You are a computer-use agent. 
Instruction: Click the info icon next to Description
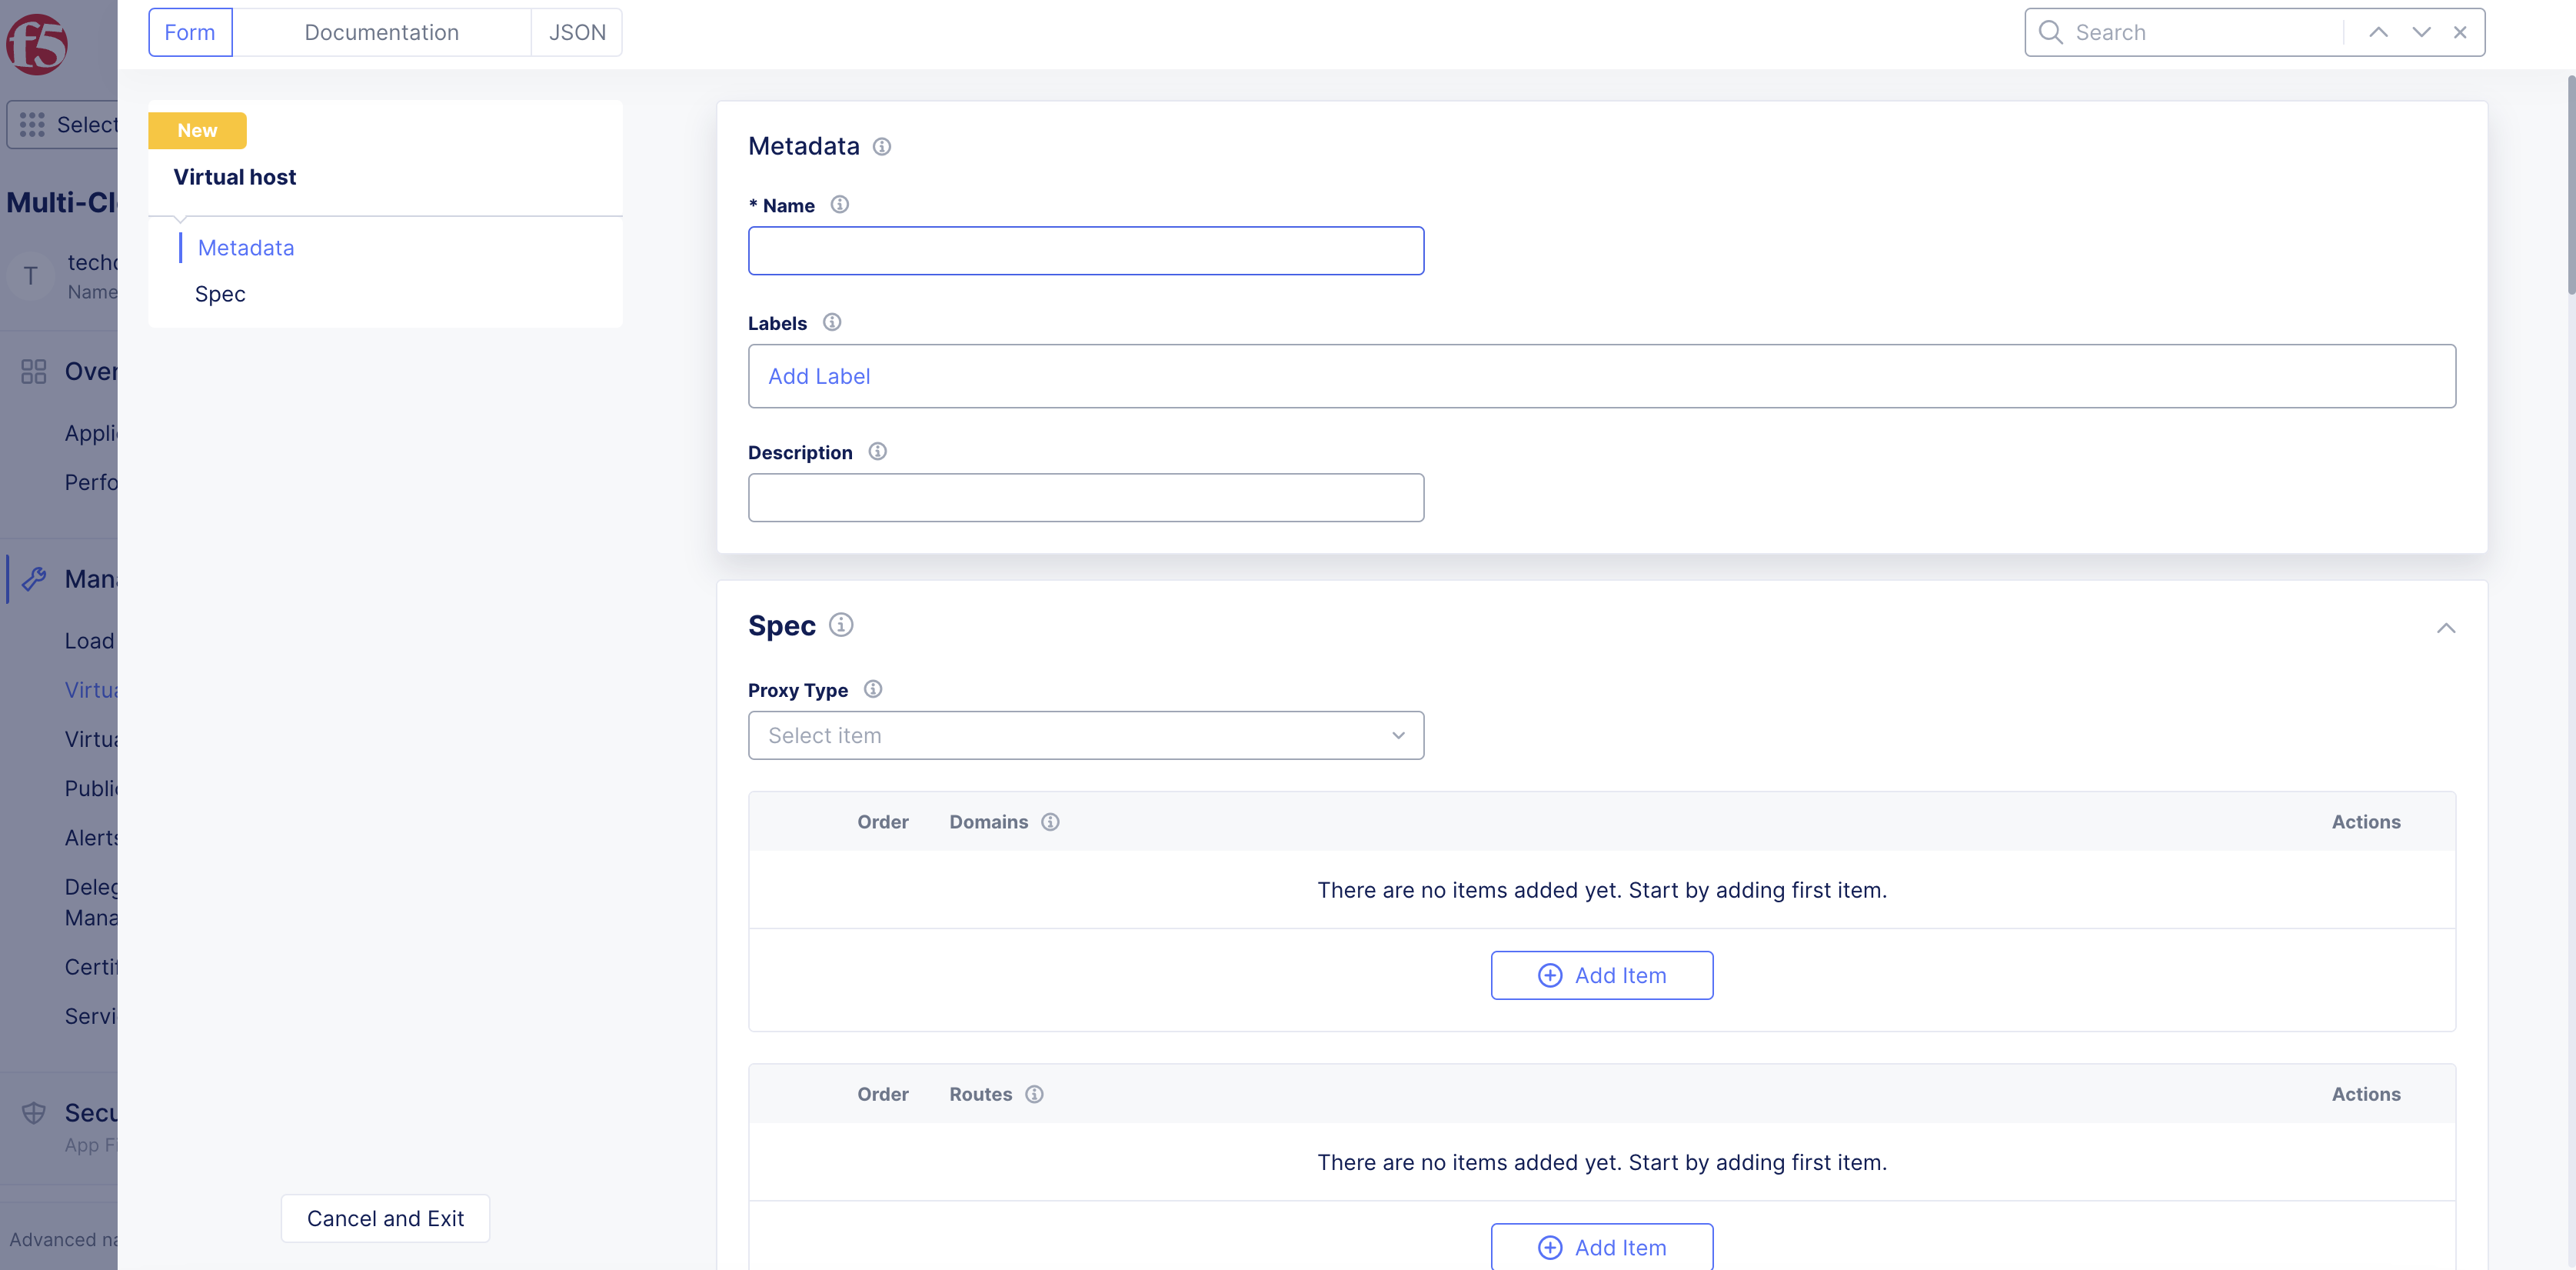tap(877, 452)
